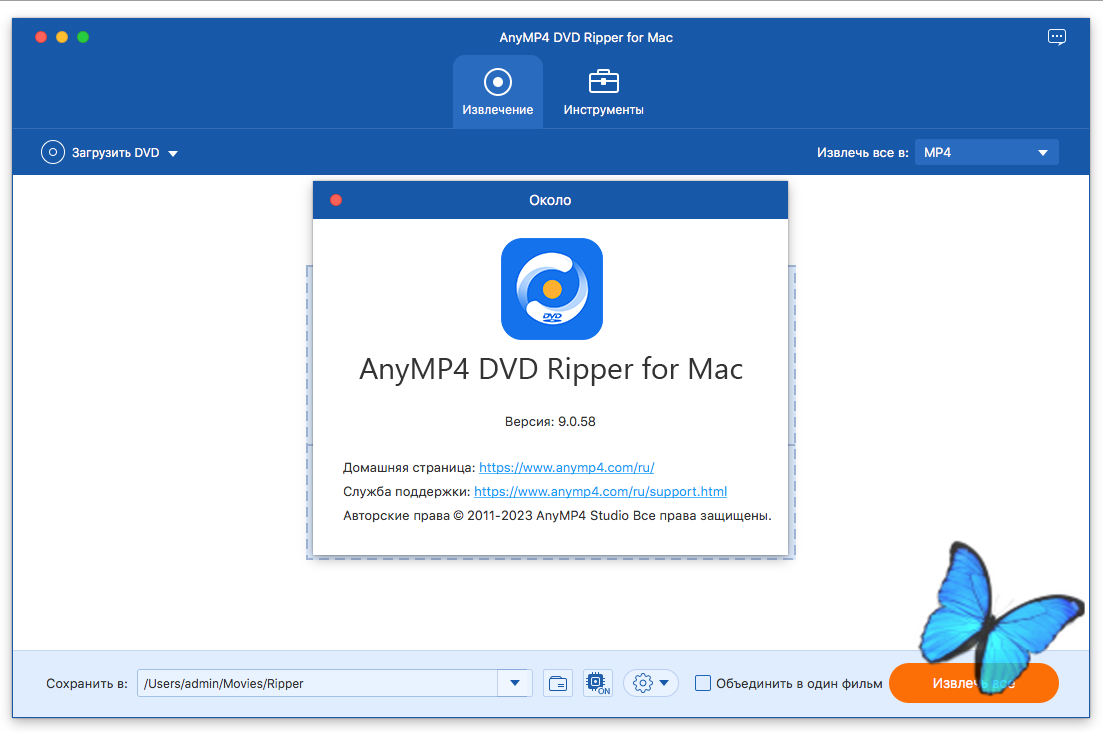The width and height of the screenshot is (1103, 732).
Task: Click the Извлечь все в: label
Action: point(862,153)
